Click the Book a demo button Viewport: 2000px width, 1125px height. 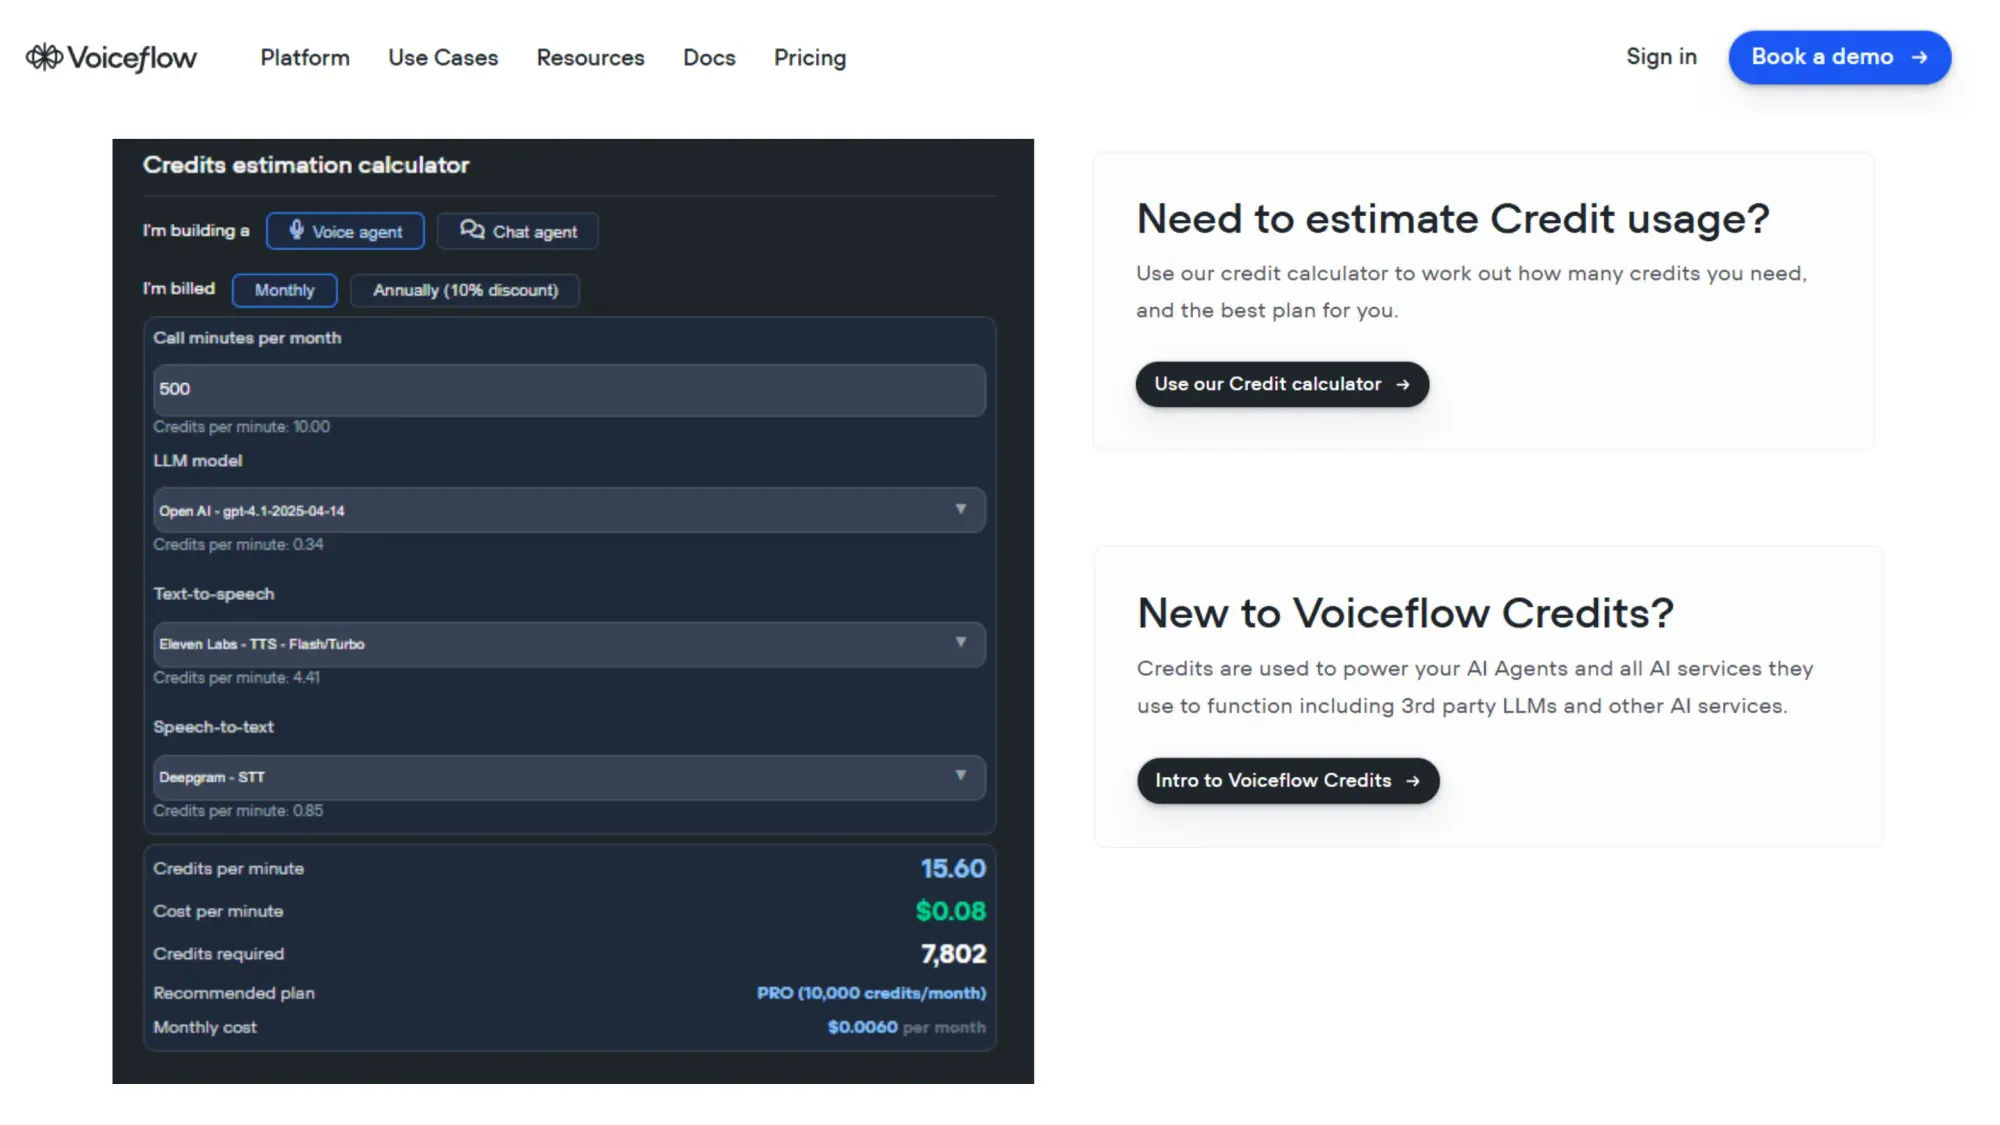(1839, 57)
